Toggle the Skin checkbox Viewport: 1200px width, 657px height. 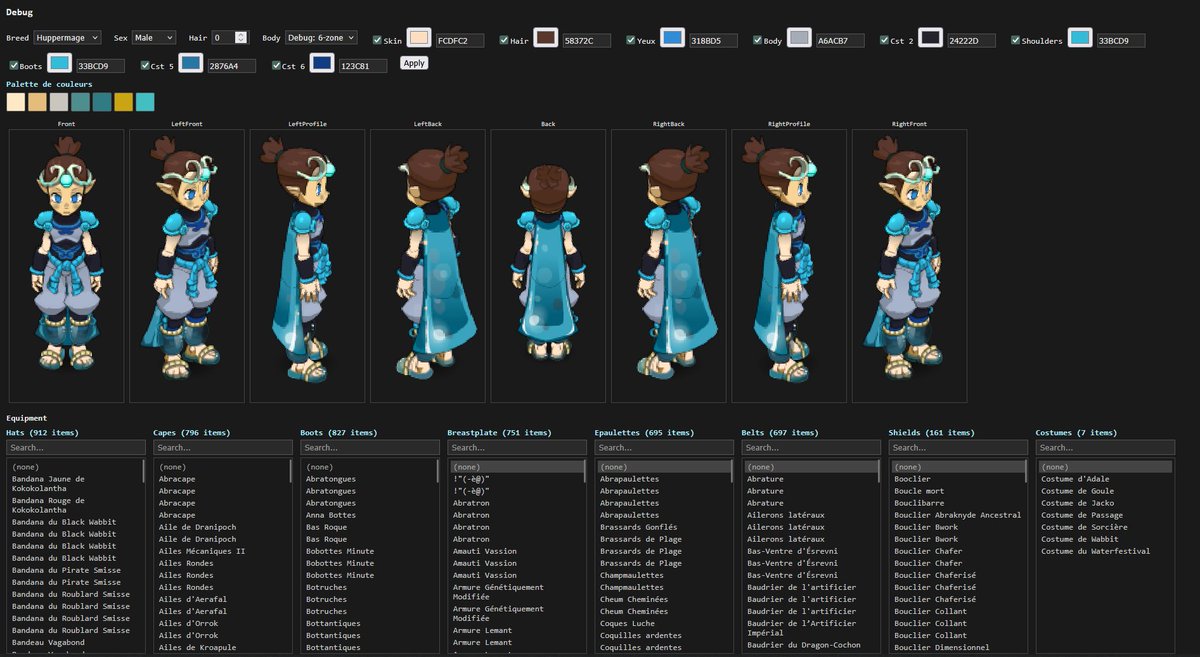point(377,41)
